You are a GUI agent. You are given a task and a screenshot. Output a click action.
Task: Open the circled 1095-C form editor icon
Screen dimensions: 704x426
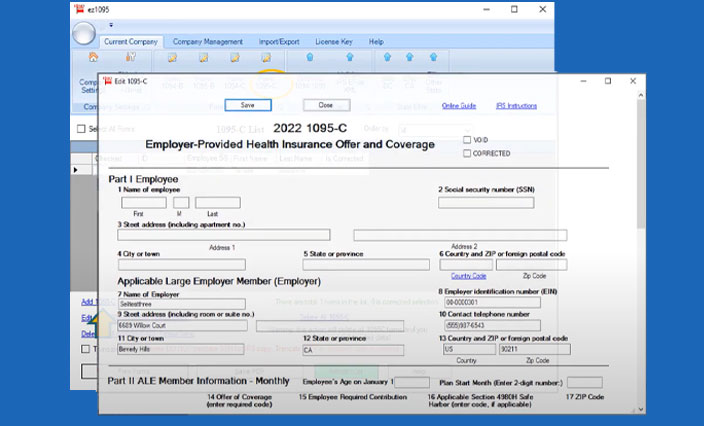click(266, 57)
